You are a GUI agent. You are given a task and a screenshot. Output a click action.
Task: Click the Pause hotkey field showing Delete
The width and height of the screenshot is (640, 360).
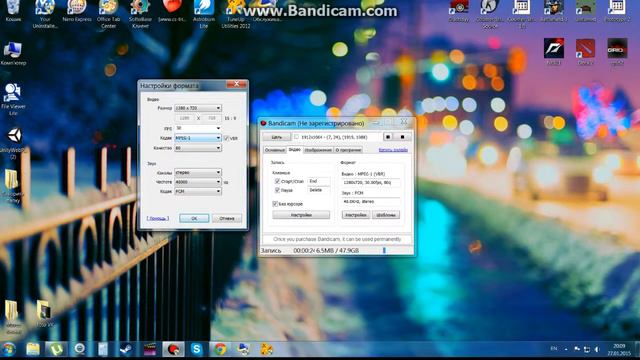pyautogui.click(x=318, y=190)
